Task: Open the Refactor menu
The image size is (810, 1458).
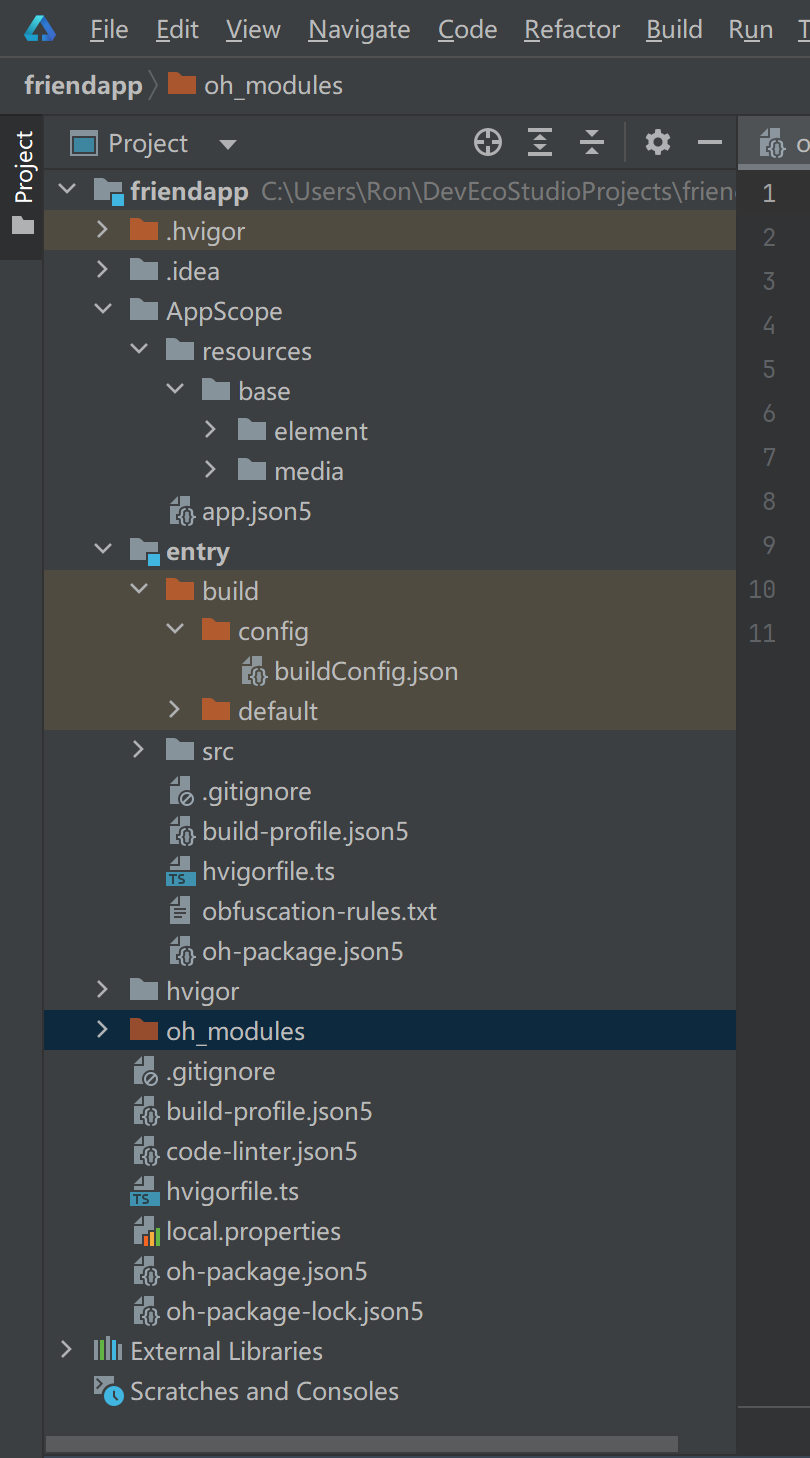Action: coord(571,30)
